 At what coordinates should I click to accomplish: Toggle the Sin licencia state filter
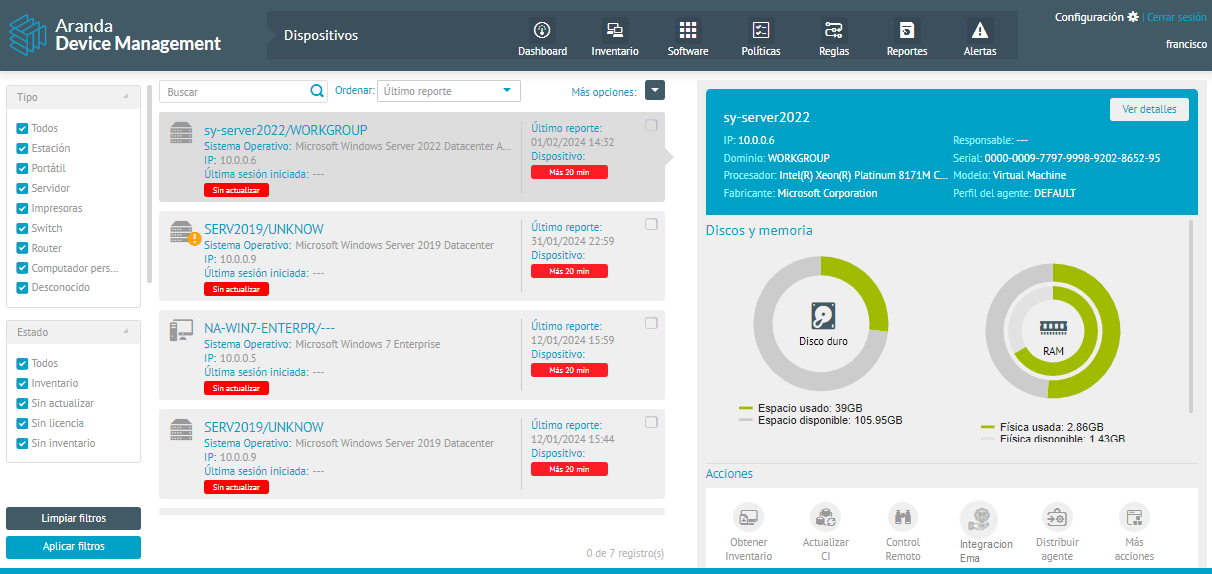coord(22,424)
